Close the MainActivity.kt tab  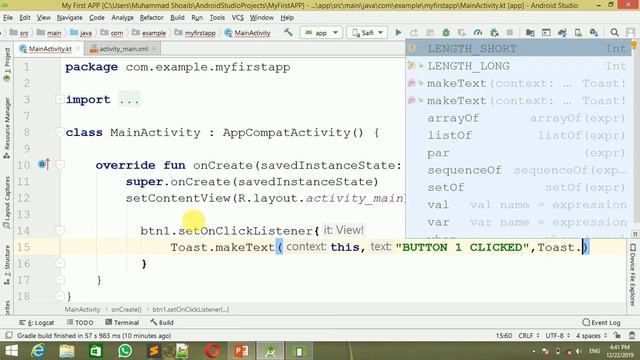pos(78,49)
